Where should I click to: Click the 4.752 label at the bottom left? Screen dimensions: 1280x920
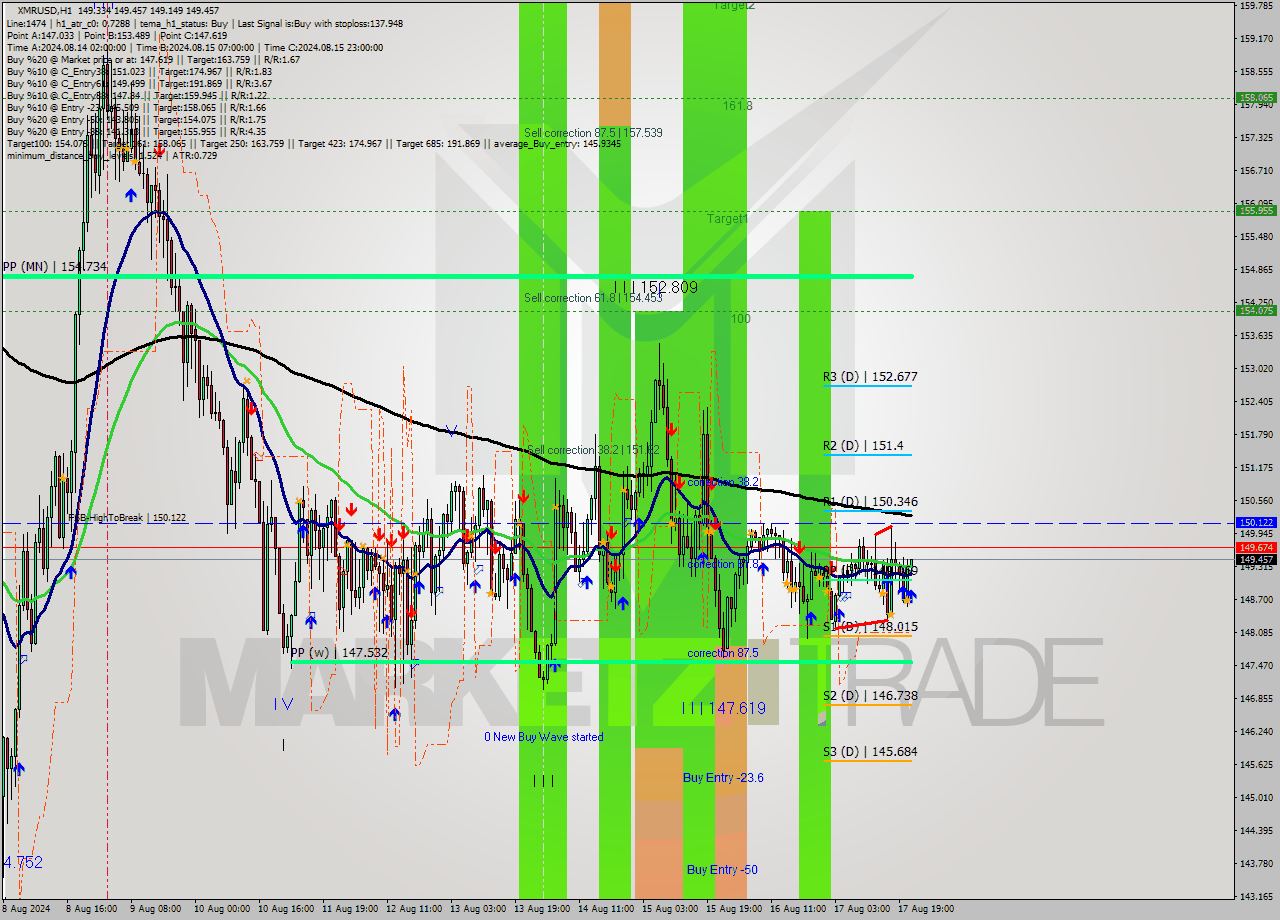tap(23, 862)
